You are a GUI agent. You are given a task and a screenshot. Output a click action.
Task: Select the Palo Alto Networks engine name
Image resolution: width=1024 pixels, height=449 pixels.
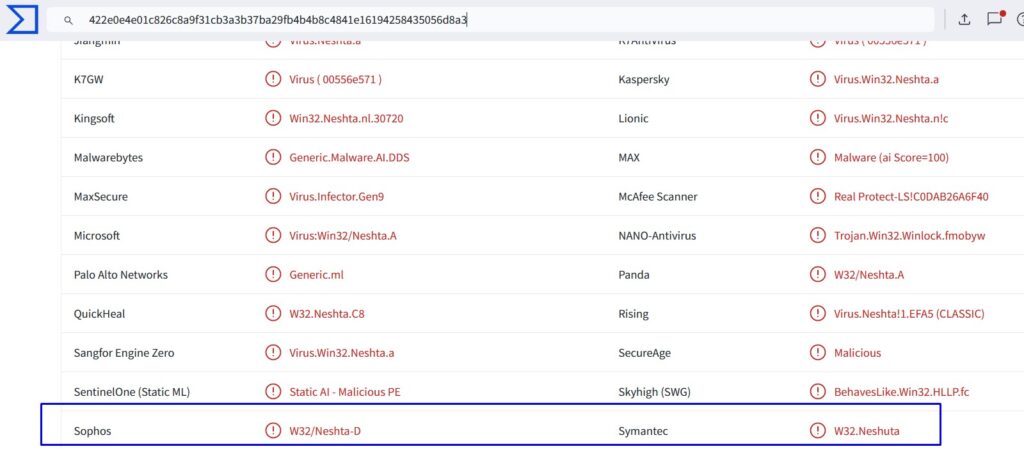click(x=121, y=275)
